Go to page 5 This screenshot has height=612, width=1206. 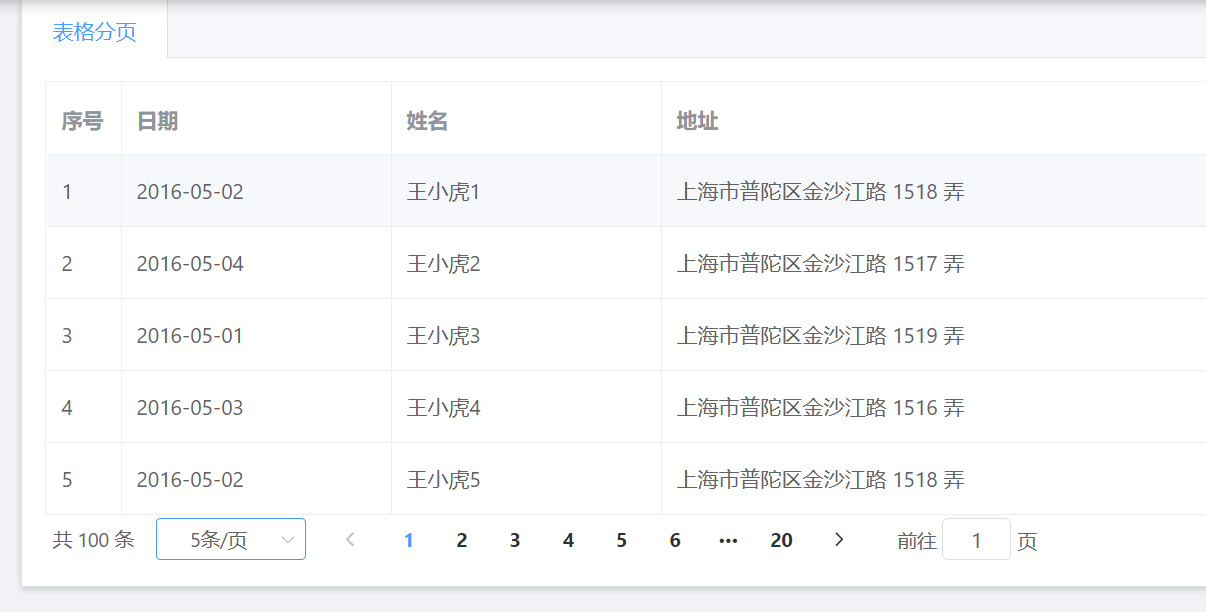pos(621,540)
